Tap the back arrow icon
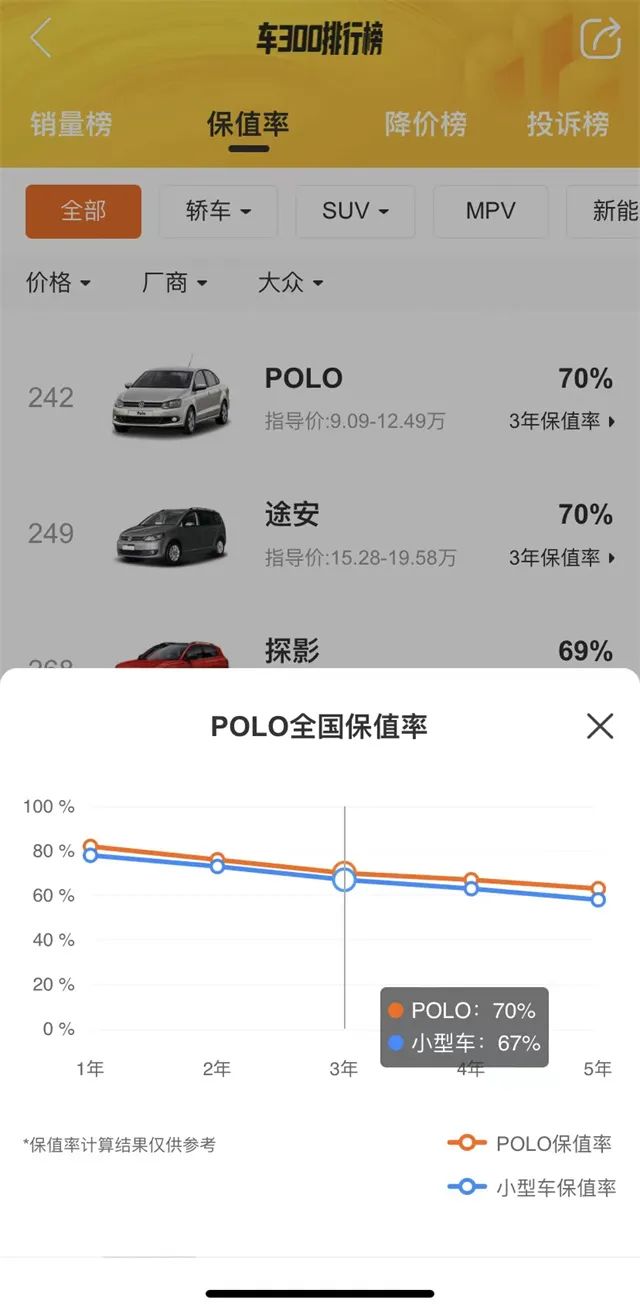640x1310 pixels. click(40, 39)
